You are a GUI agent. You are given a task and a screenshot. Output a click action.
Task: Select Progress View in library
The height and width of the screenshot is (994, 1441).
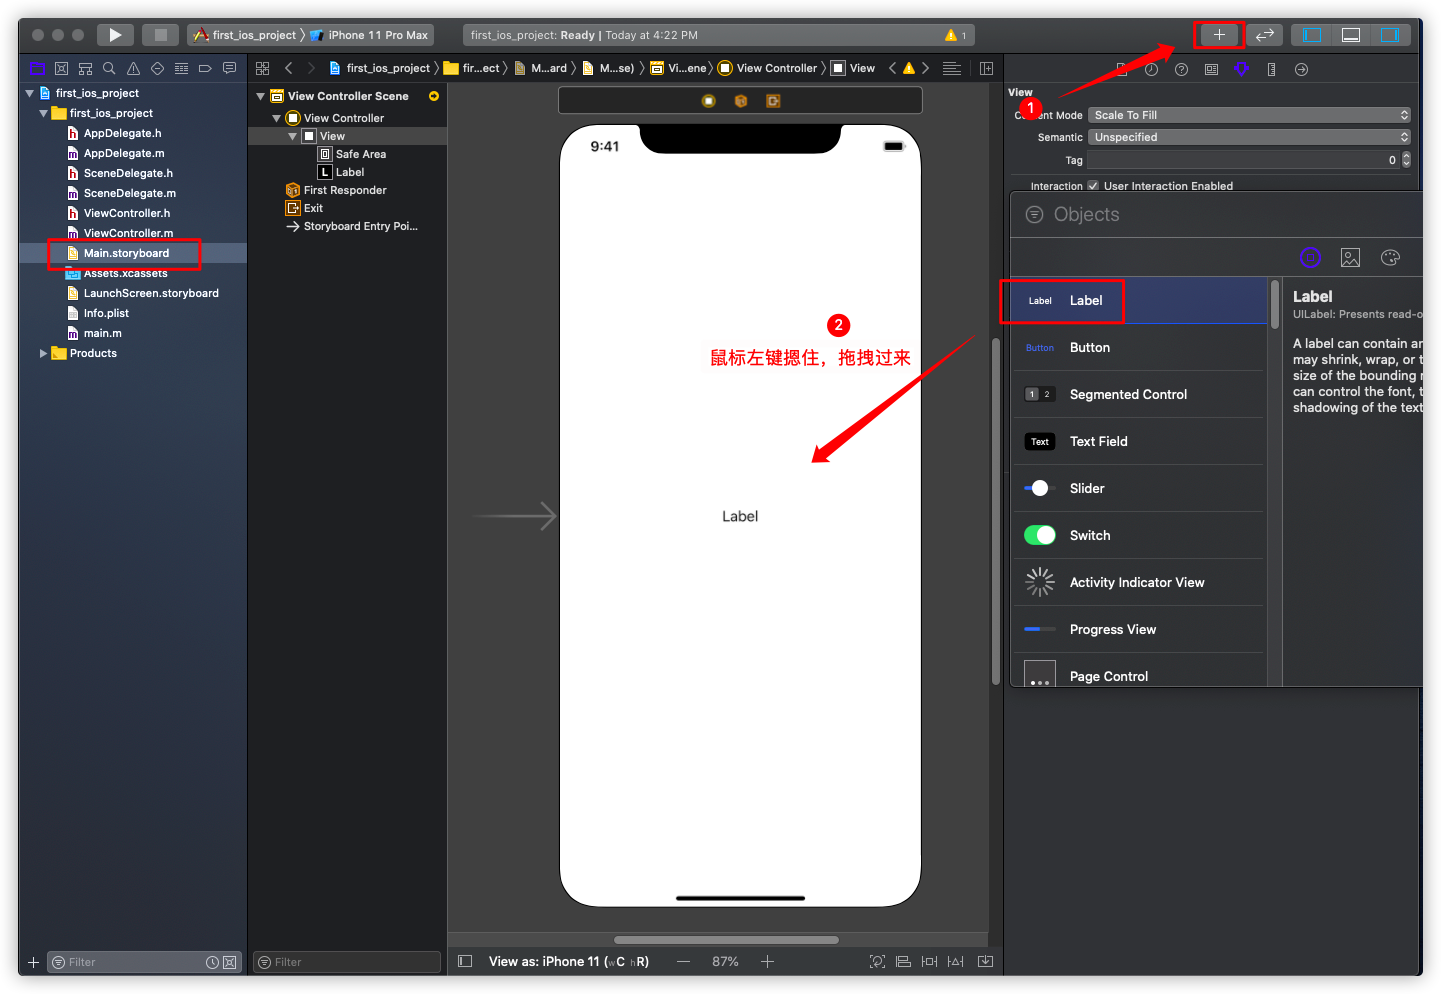click(1139, 630)
